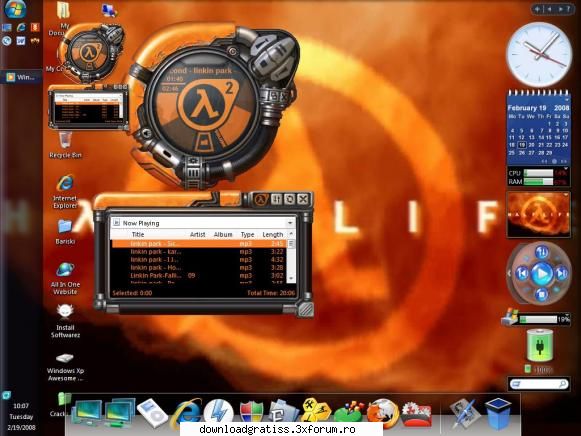Screen dimensions: 581x436
Task: Open the Now Playing dropdown arrow
Action: [x=290, y=223]
